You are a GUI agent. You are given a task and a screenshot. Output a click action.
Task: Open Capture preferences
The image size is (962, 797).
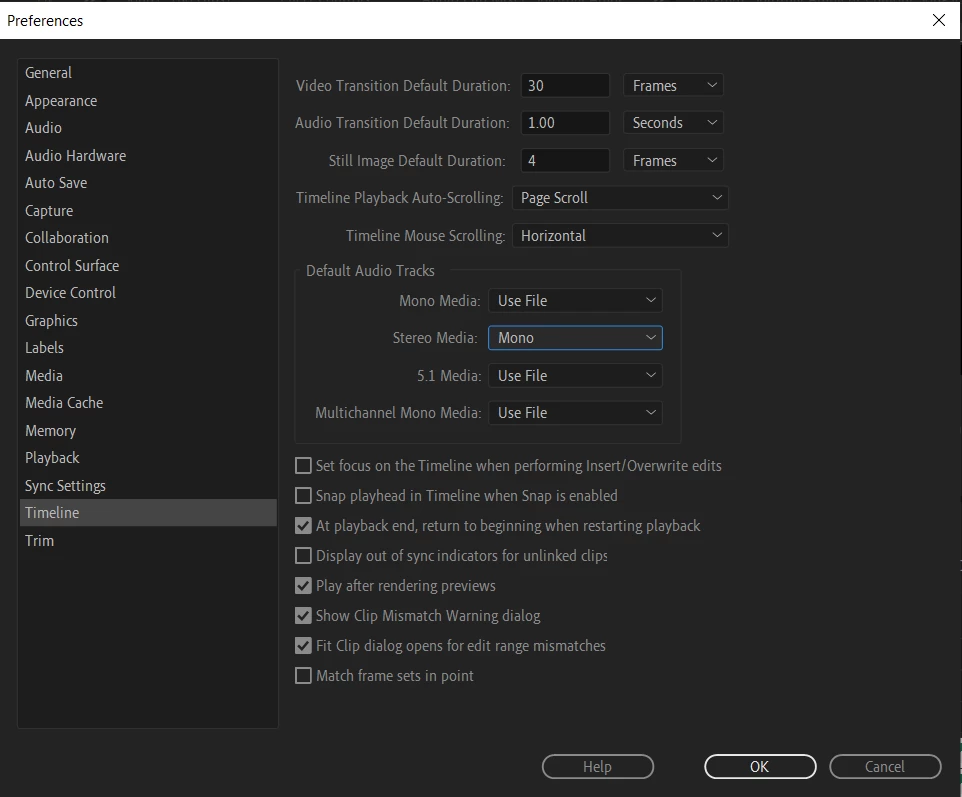pos(147,210)
